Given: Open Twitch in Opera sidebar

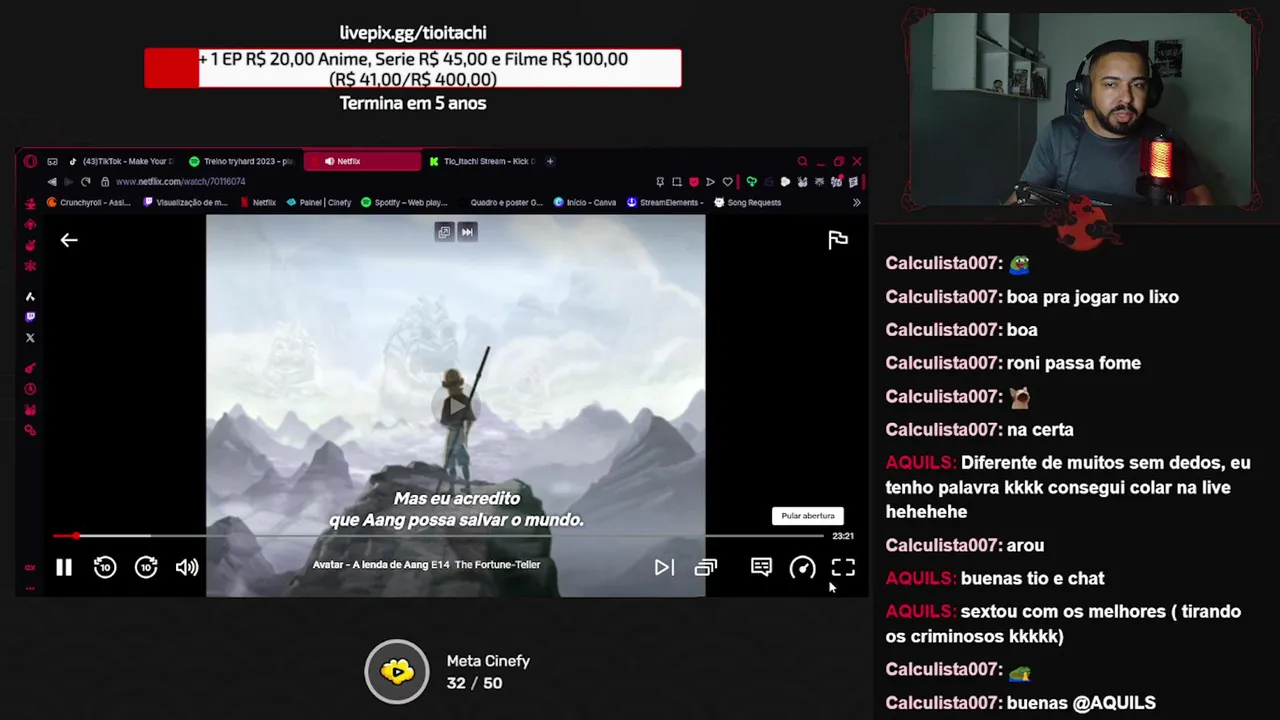Looking at the screenshot, I should 30,317.
